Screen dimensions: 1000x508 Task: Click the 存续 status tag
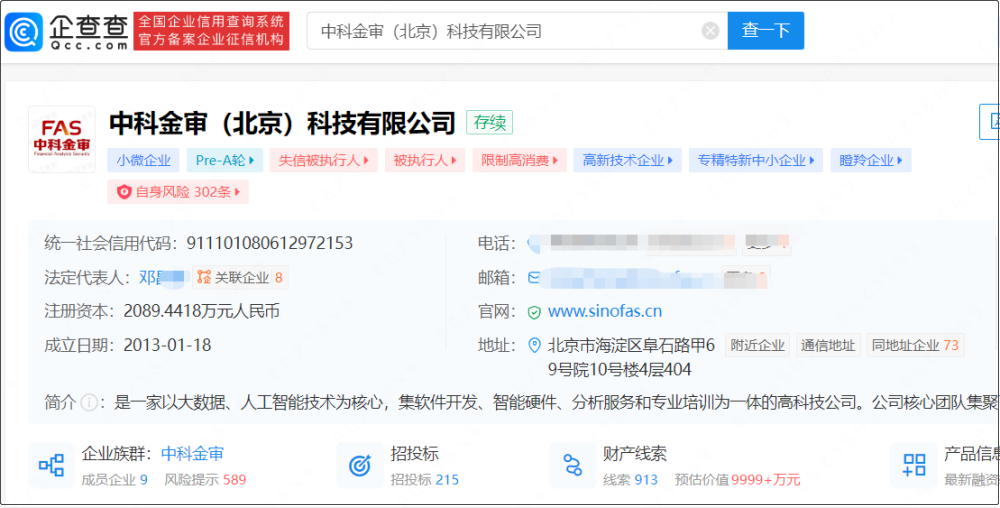click(x=489, y=122)
